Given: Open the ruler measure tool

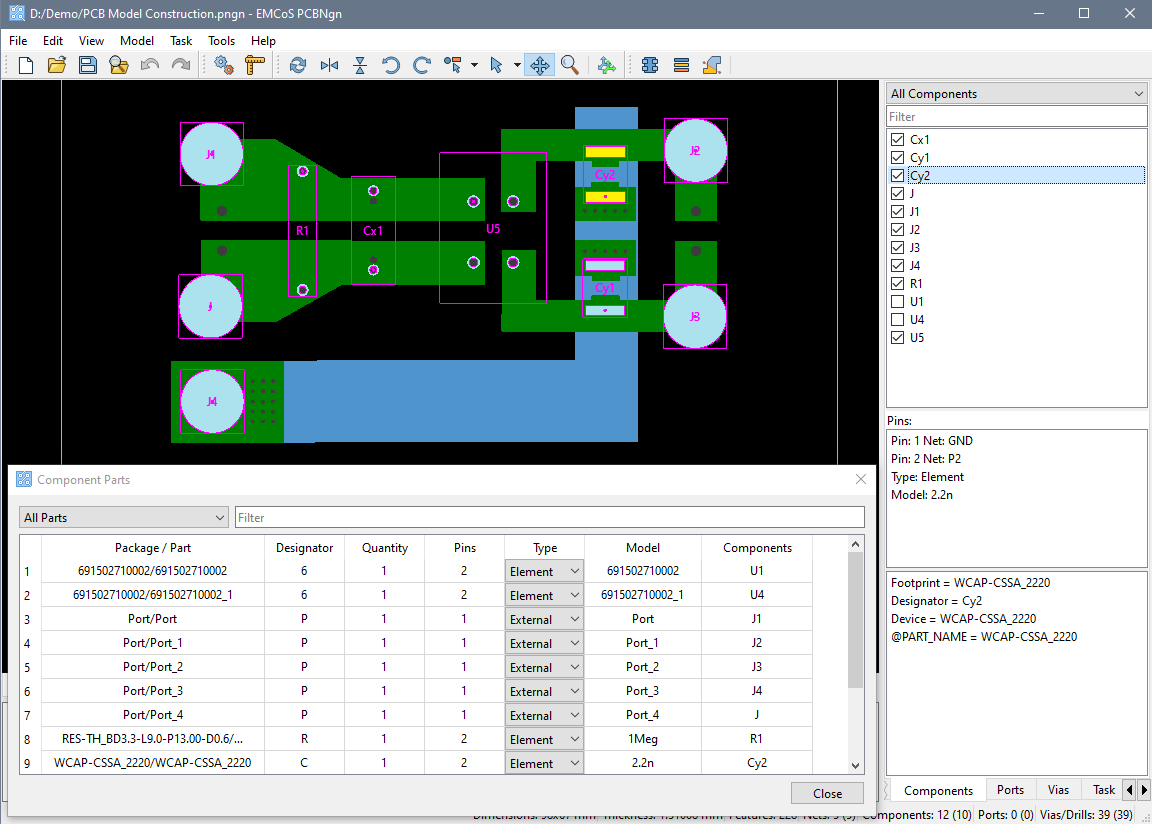Looking at the screenshot, I should click(x=255, y=65).
